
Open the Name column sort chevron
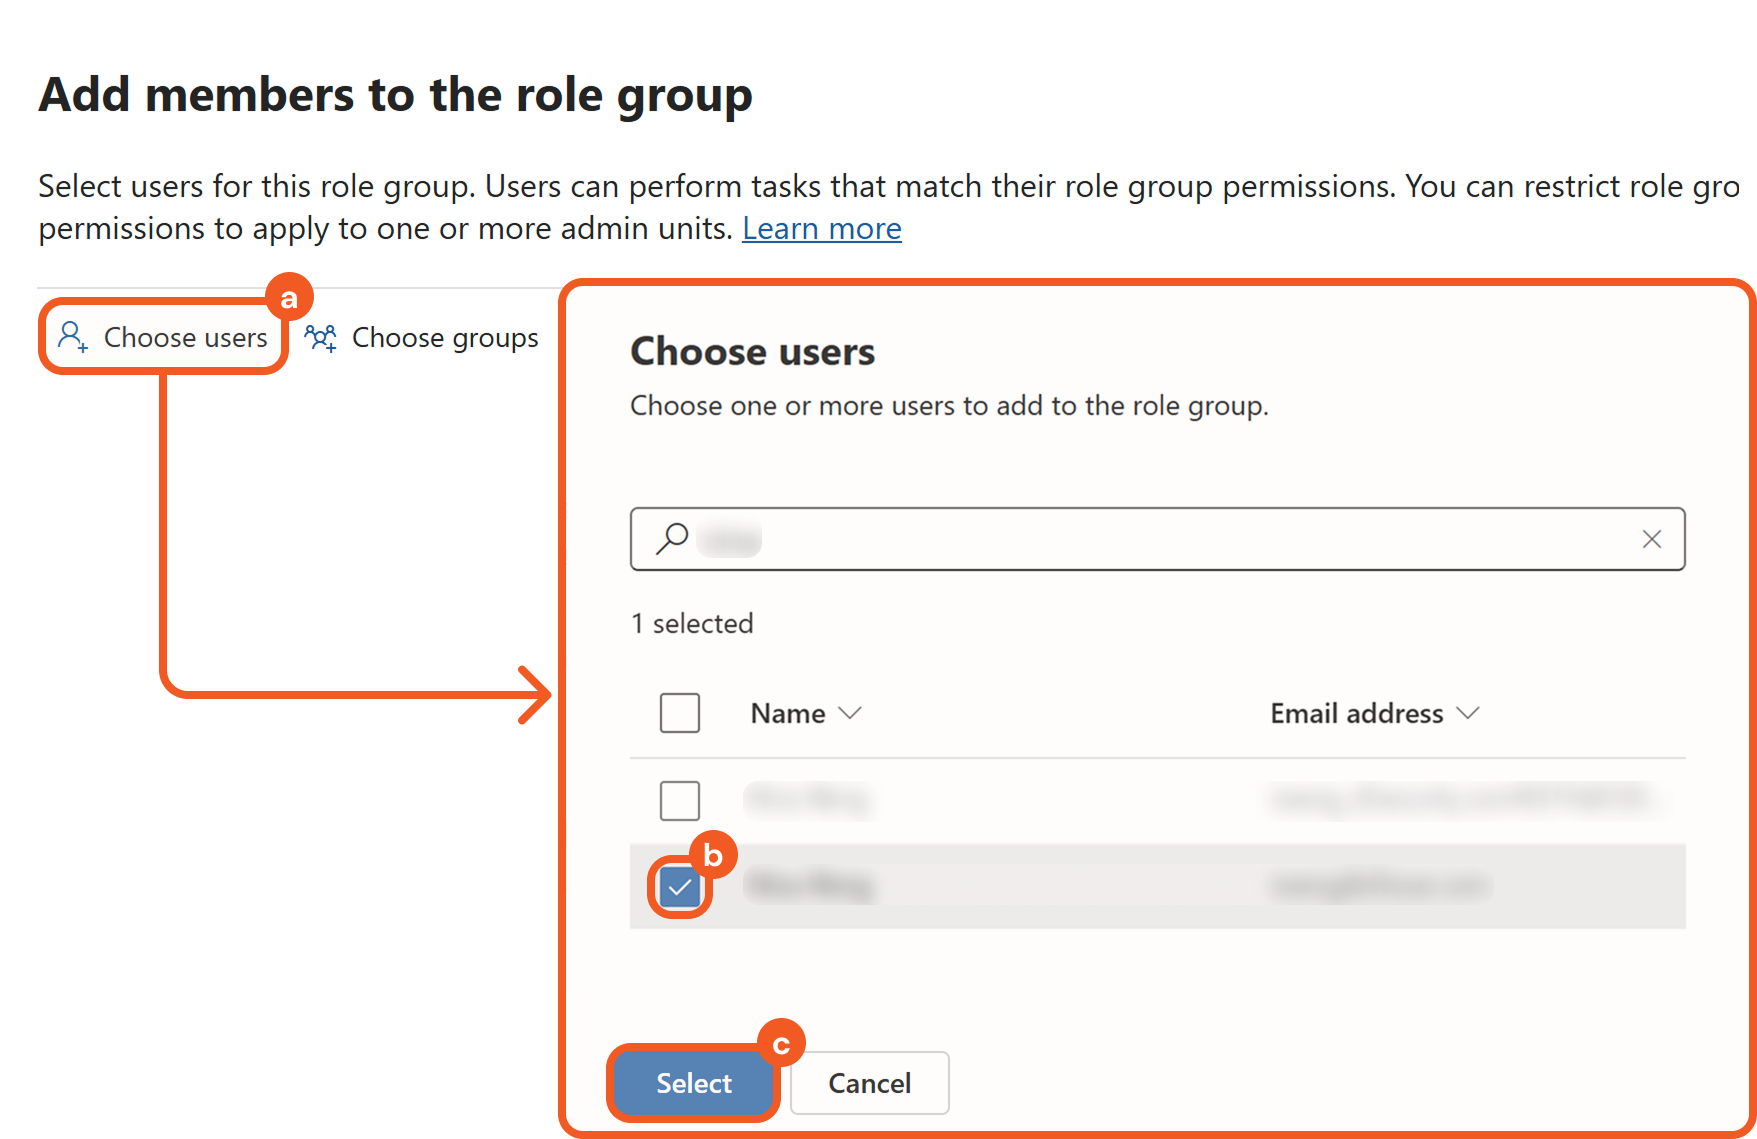coord(850,713)
